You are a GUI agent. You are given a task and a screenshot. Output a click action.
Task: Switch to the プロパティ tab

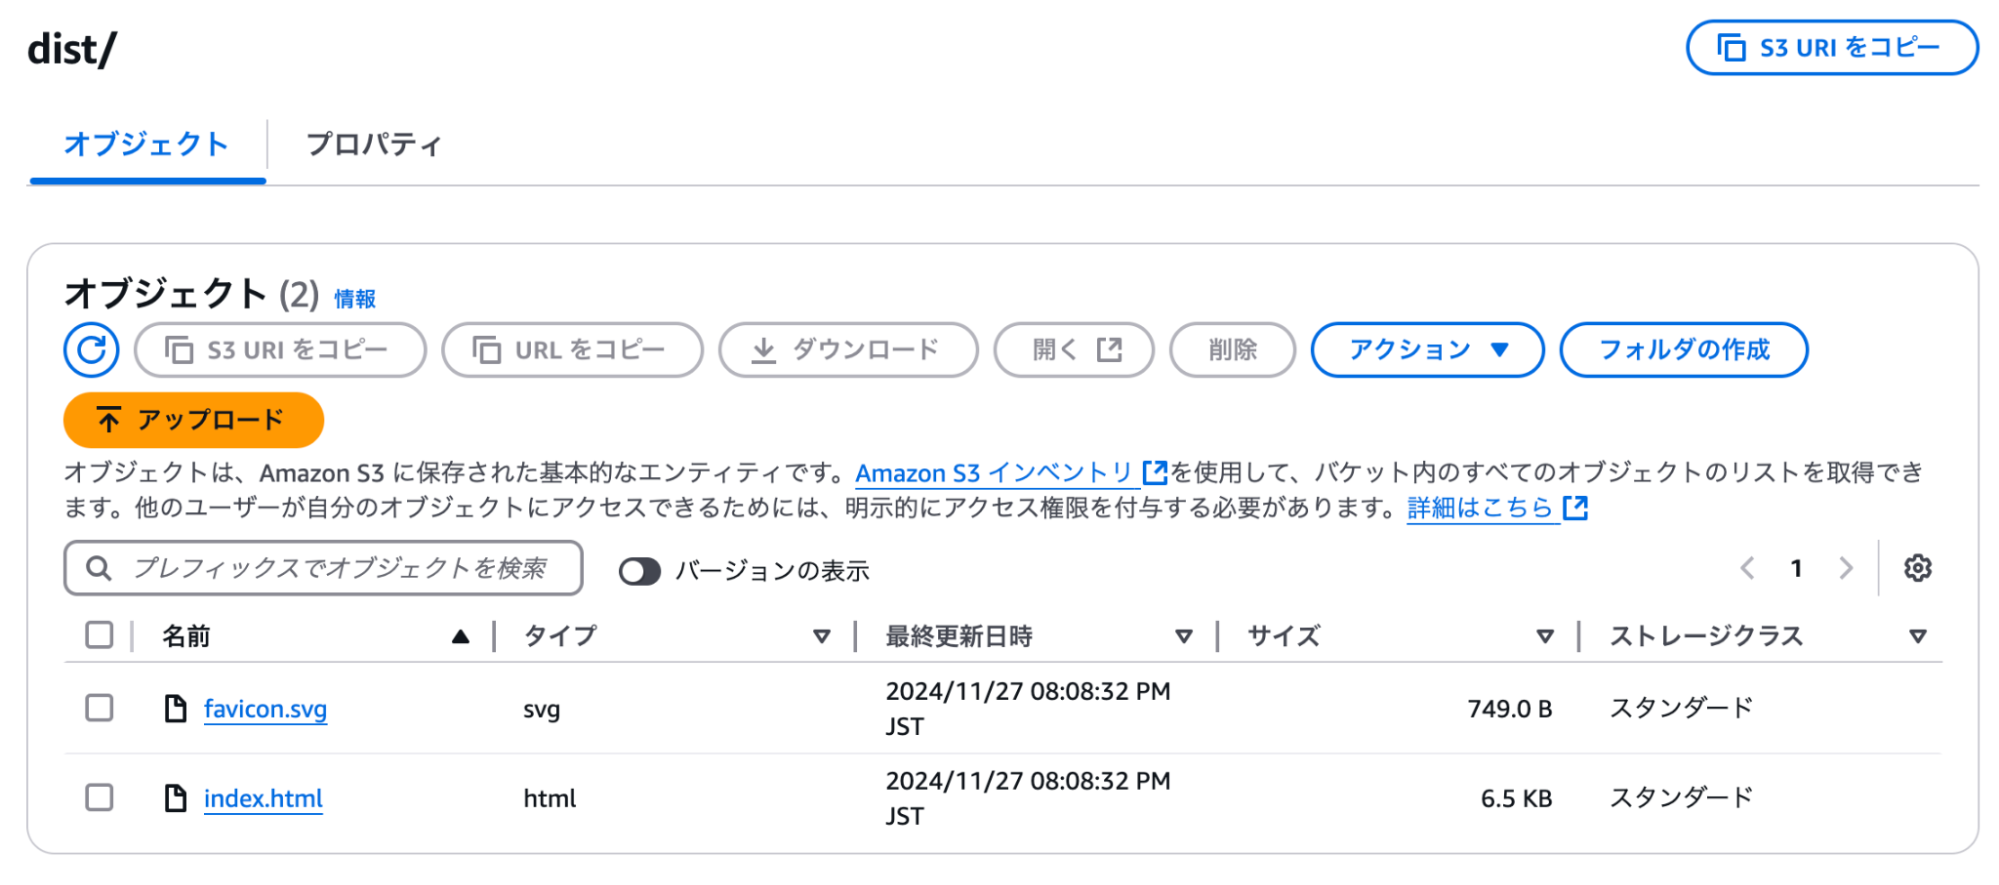373,145
